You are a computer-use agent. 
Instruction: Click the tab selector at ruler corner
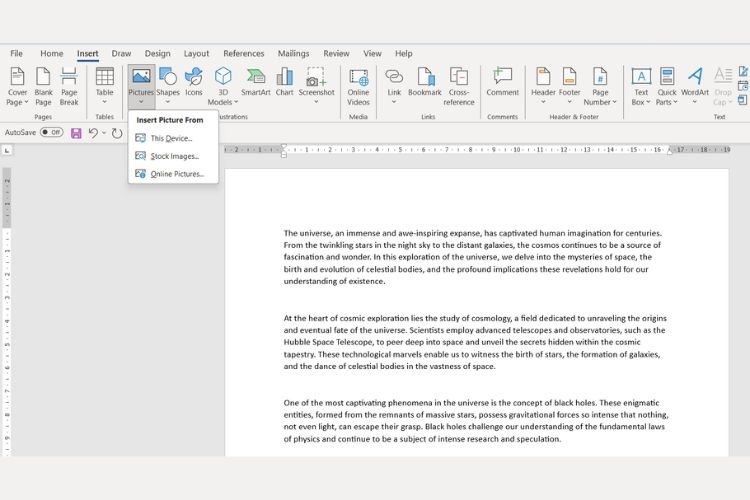point(7,150)
